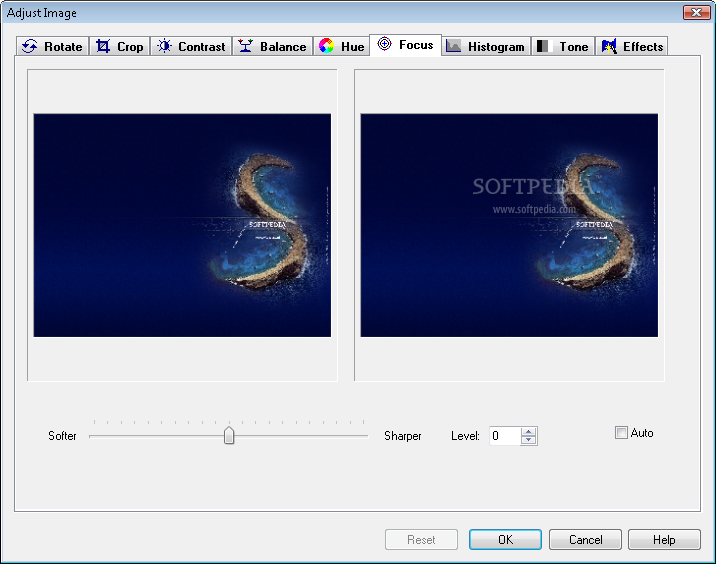Image resolution: width=716 pixels, height=564 pixels.
Task: Click the Hue tab's color wheel icon
Action: point(326,46)
